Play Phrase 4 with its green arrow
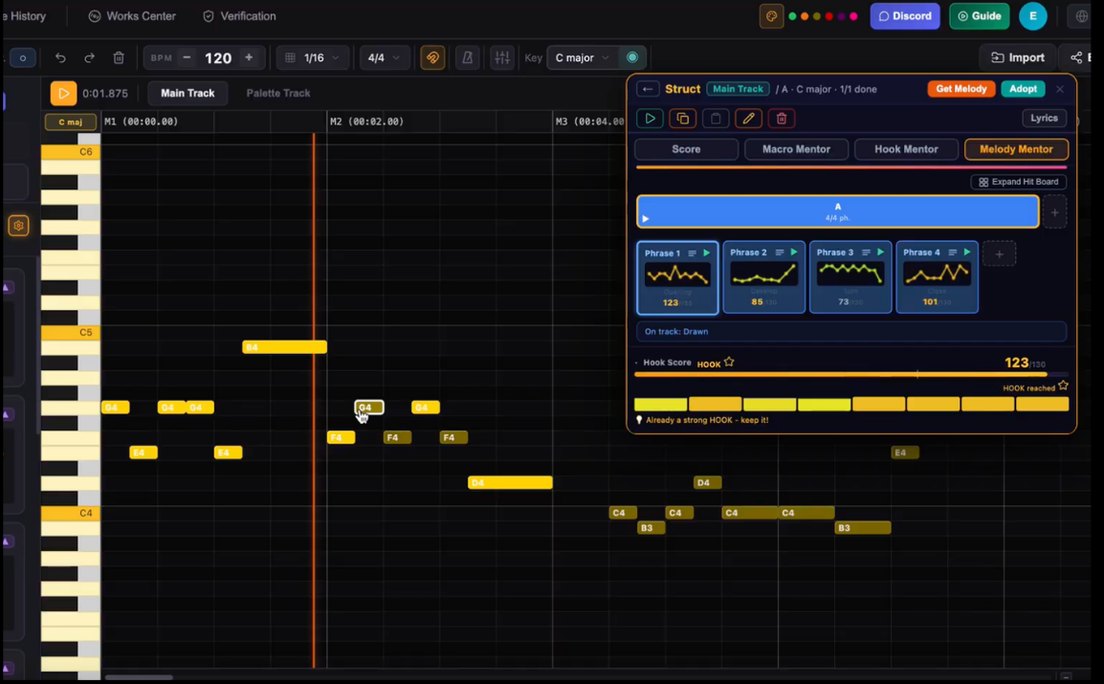Viewport: 1104px width, 684px height. pos(967,252)
